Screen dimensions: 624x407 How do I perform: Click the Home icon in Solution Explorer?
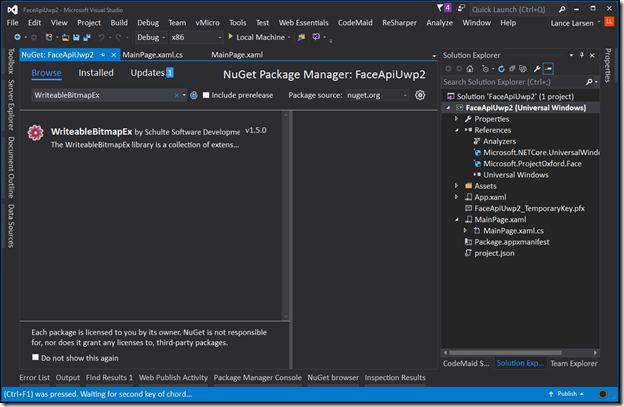[470, 69]
